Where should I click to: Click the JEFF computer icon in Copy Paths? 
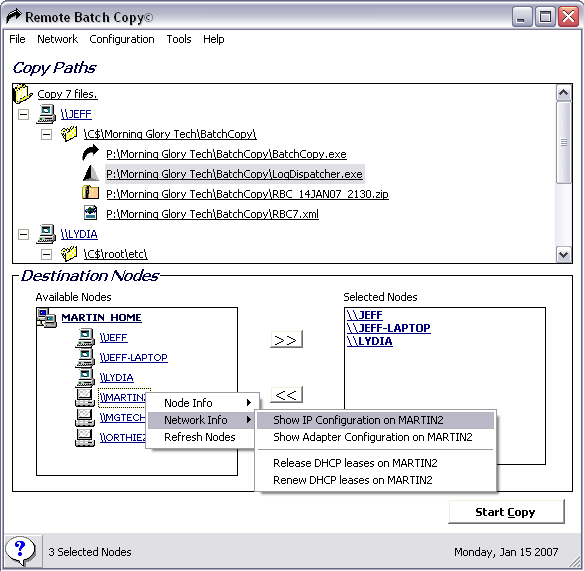point(46,114)
